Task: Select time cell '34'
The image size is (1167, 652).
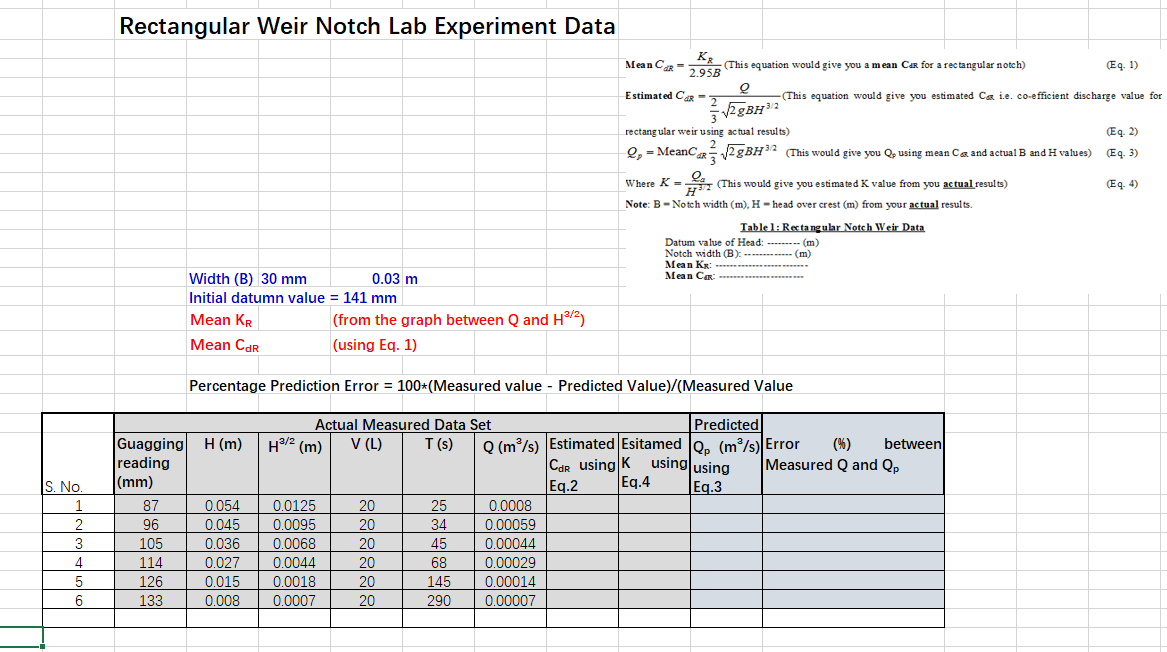Action: [x=438, y=525]
